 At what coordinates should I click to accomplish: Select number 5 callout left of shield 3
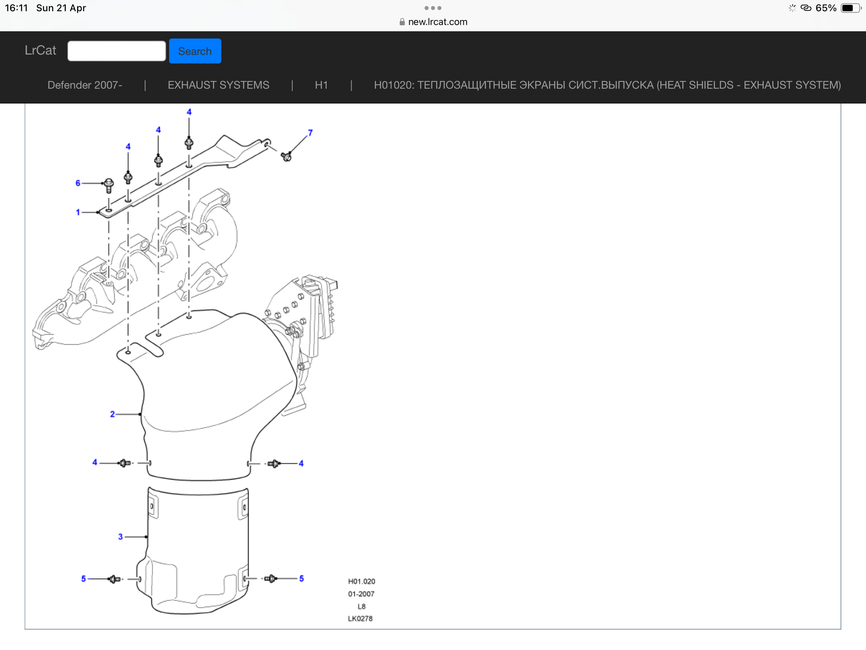pyautogui.click(x=83, y=579)
